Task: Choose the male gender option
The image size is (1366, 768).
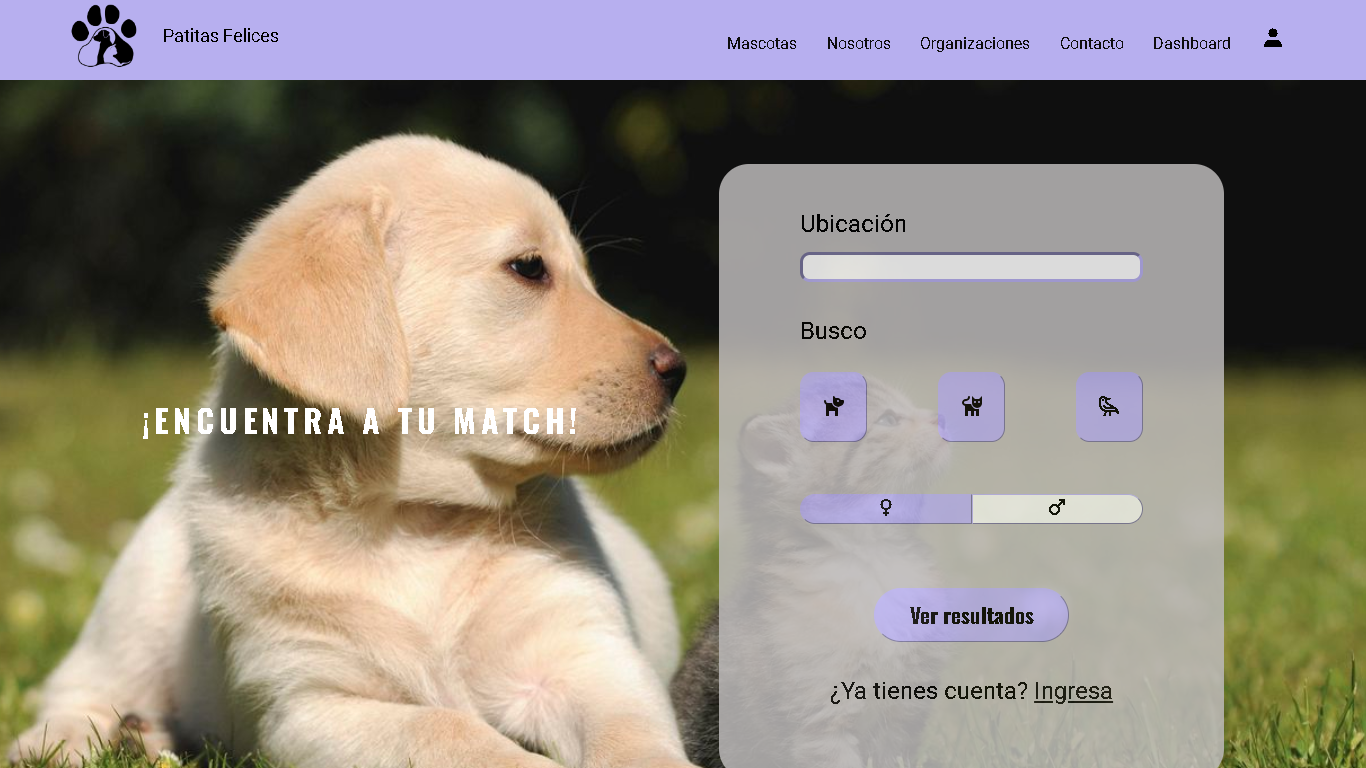Action: pyautogui.click(x=1057, y=508)
